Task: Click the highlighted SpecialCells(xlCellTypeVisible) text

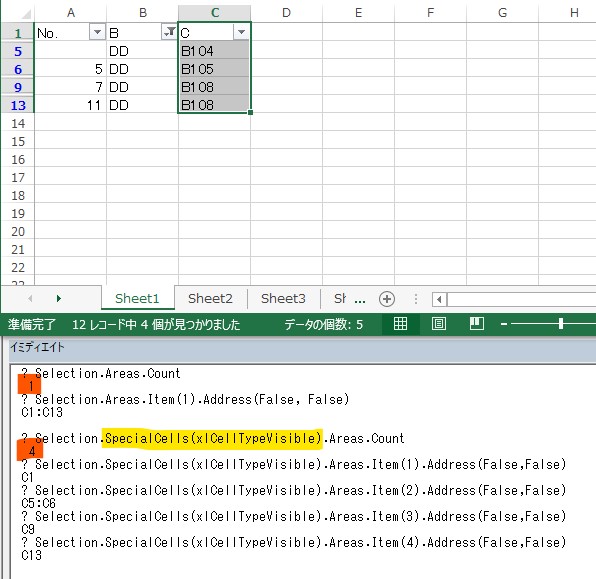Action: pos(213,438)
